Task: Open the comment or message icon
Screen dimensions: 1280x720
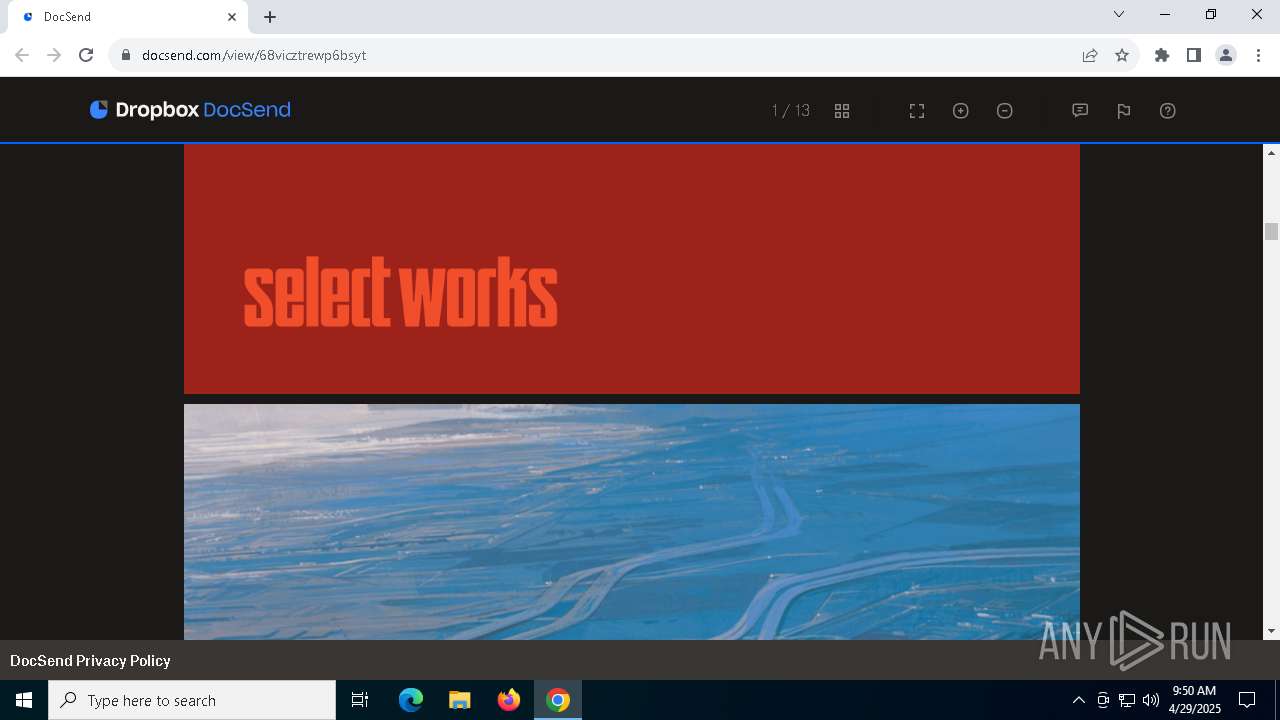Action: [1080, 111]
